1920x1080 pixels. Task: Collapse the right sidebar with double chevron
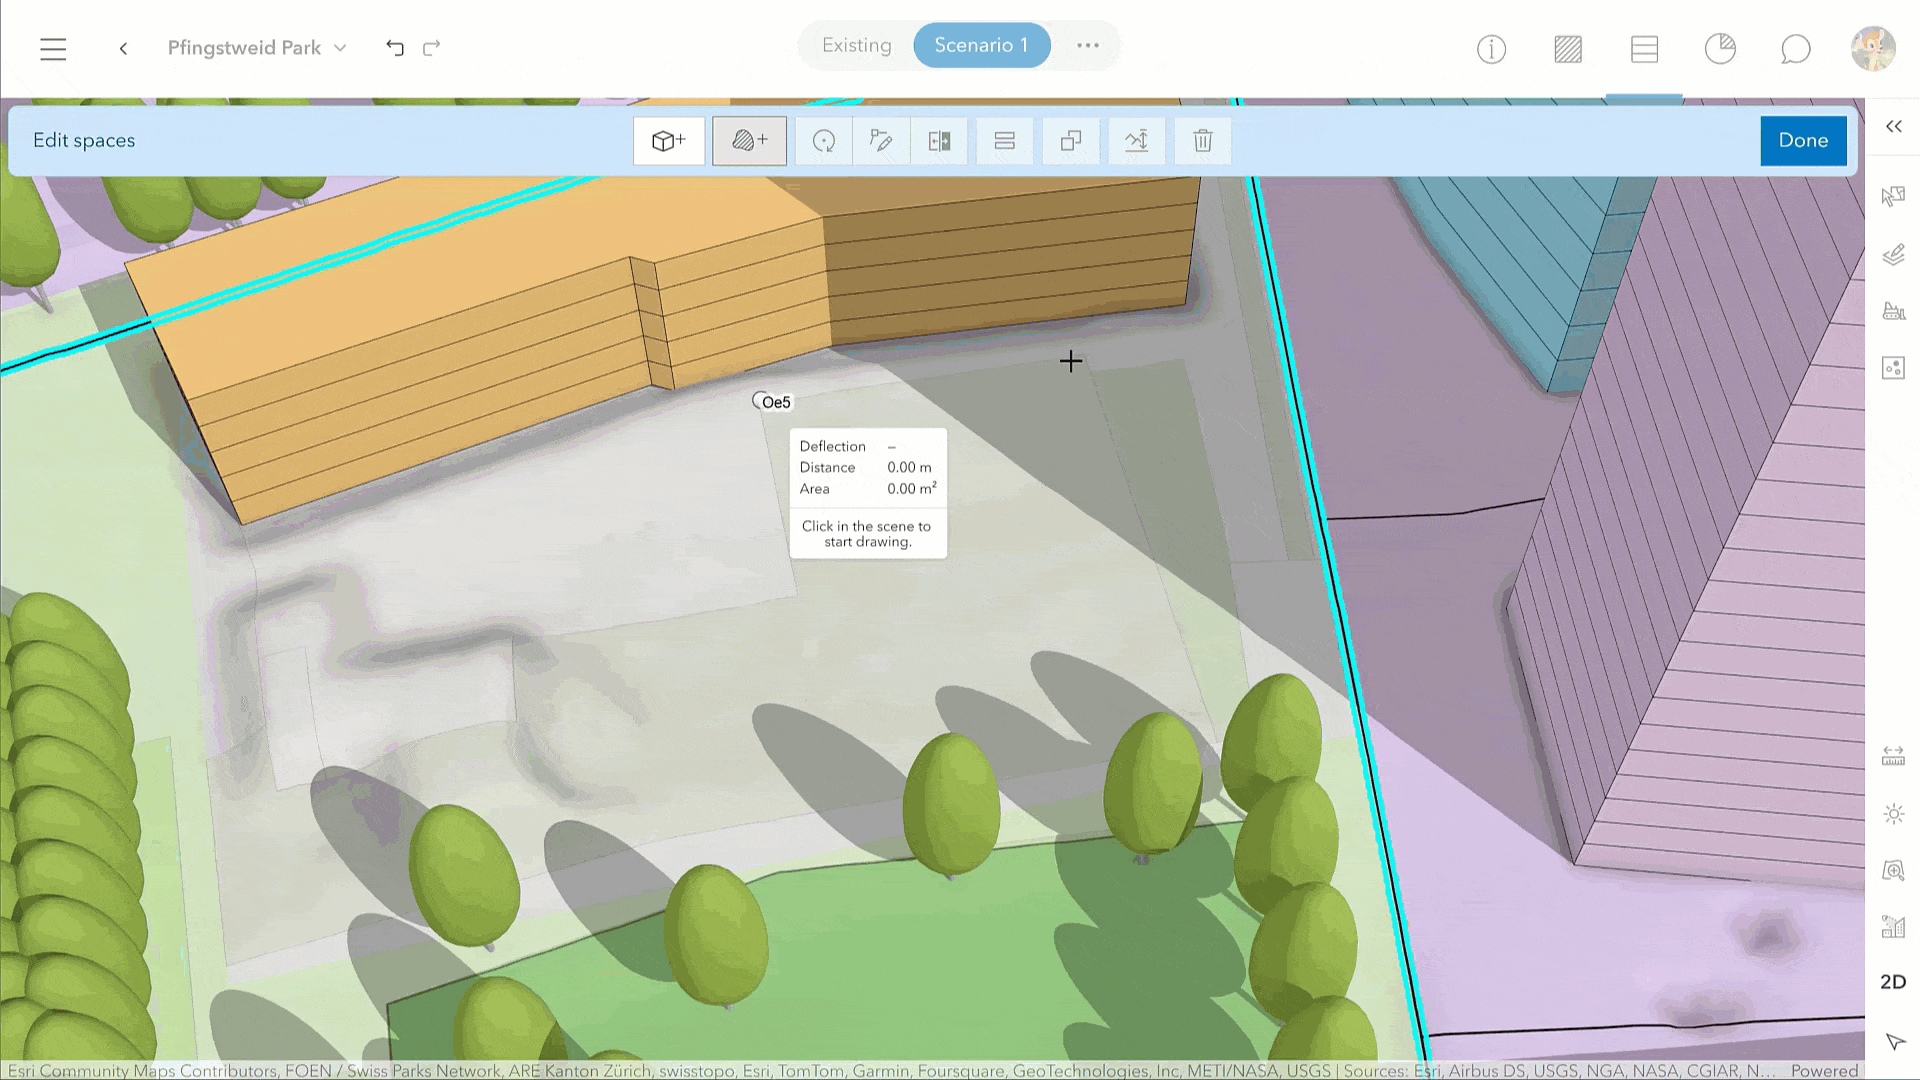click(1893, 126)
